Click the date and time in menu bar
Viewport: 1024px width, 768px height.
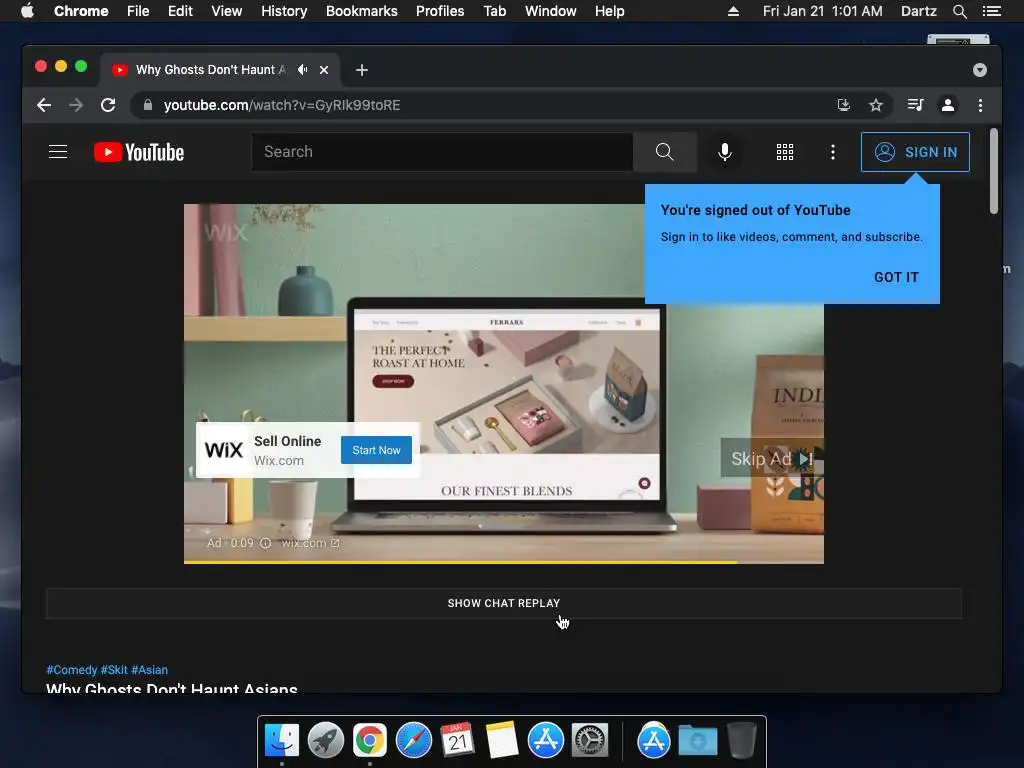point(822,11)
